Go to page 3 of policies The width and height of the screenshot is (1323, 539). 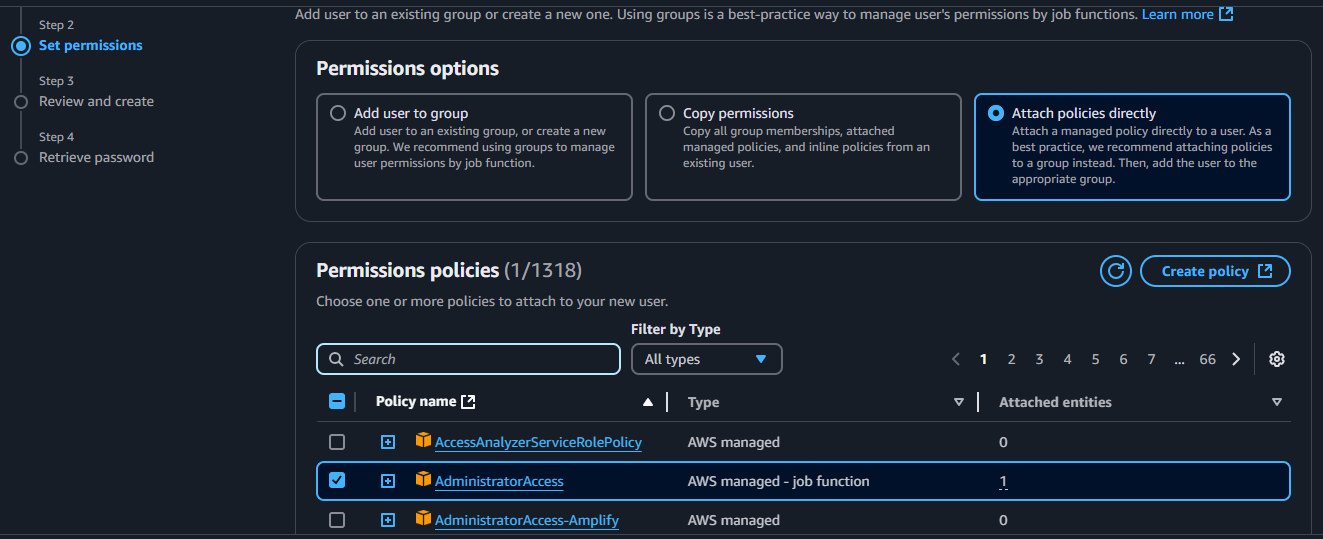(x=1039, y=359)
